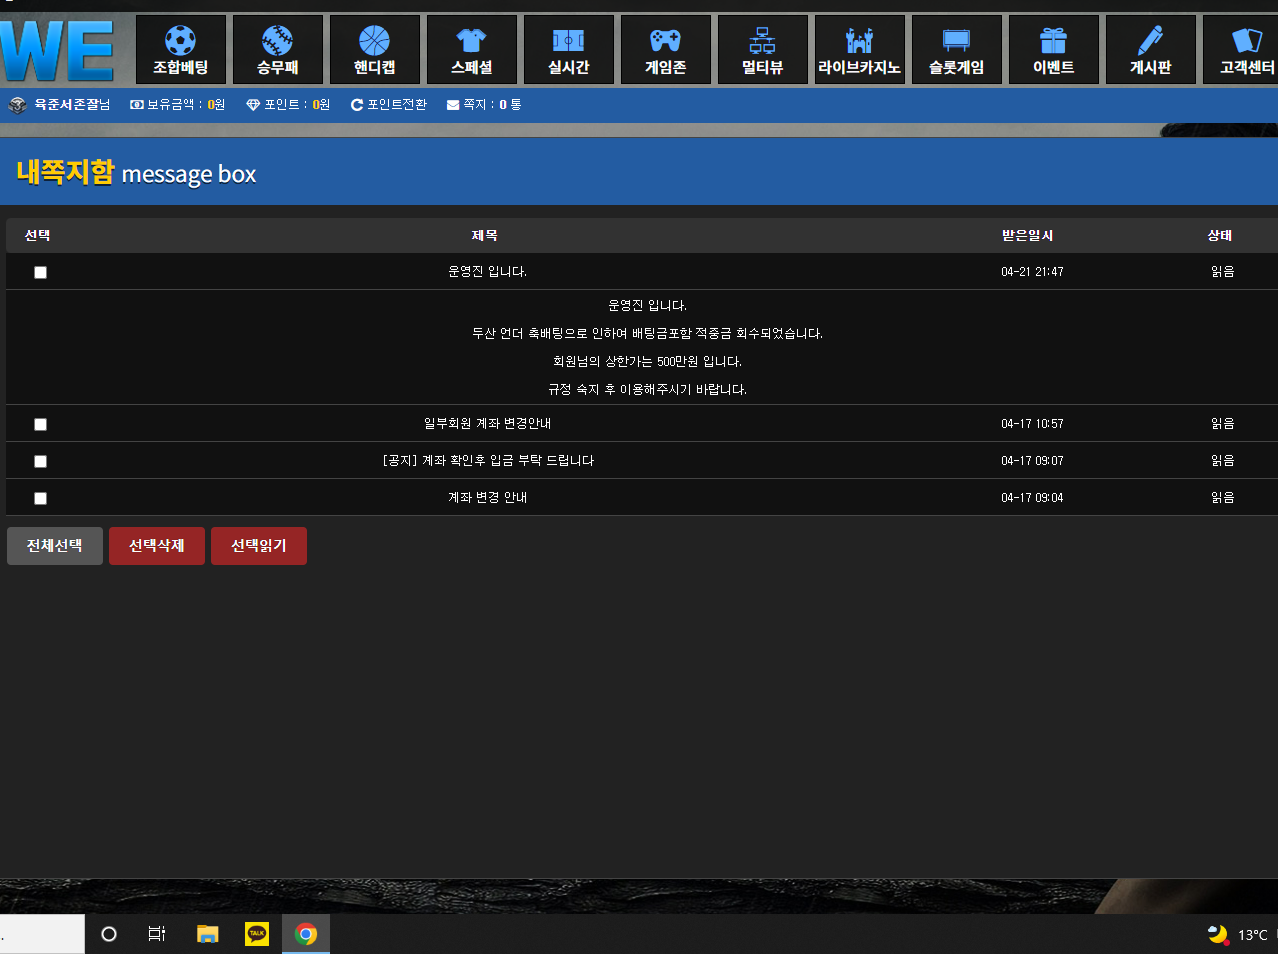Click the date 04-17 09:07
The height and width of the screenshot is (954, 1278).
[1032, 461]
